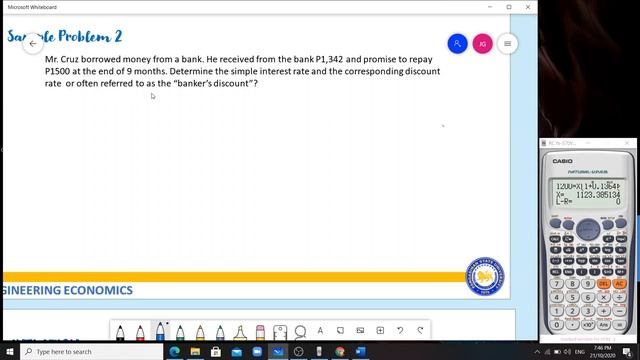Select the yellow highlighter tool
640x360 pixels.
240,332
